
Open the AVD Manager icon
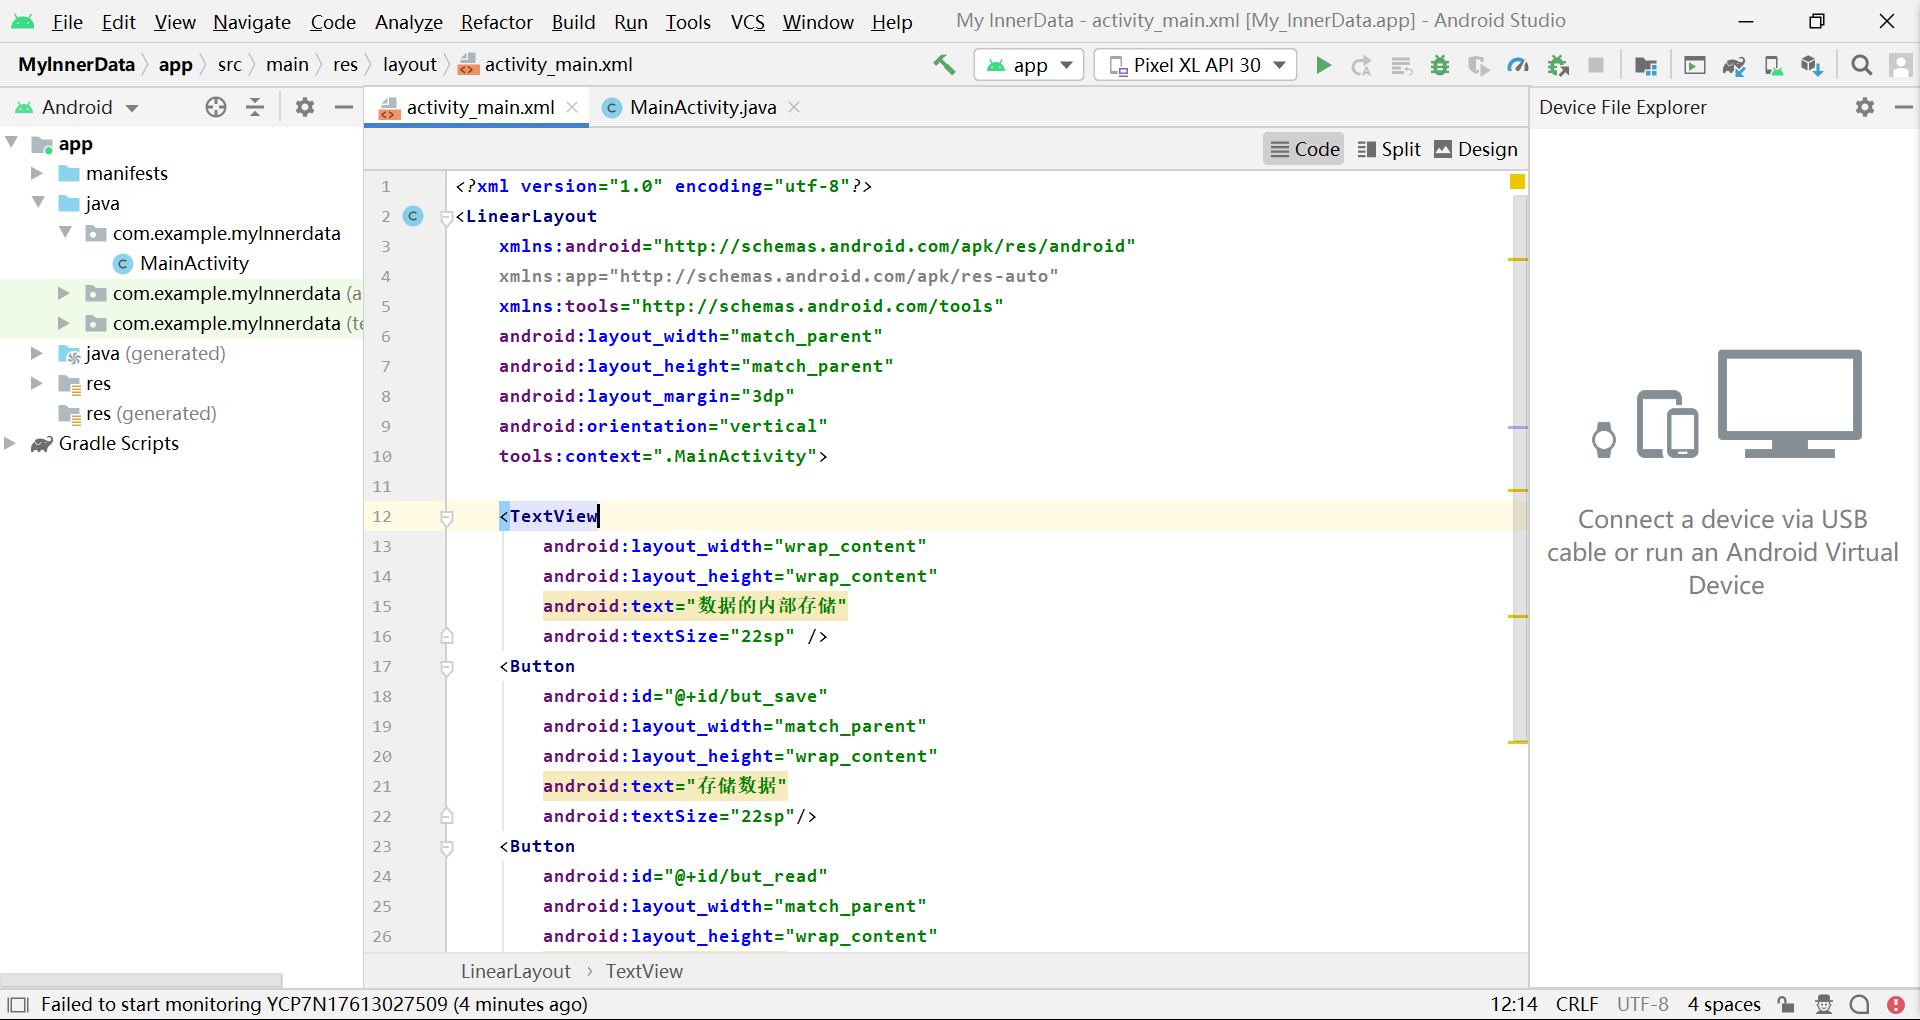(1772, 65)
